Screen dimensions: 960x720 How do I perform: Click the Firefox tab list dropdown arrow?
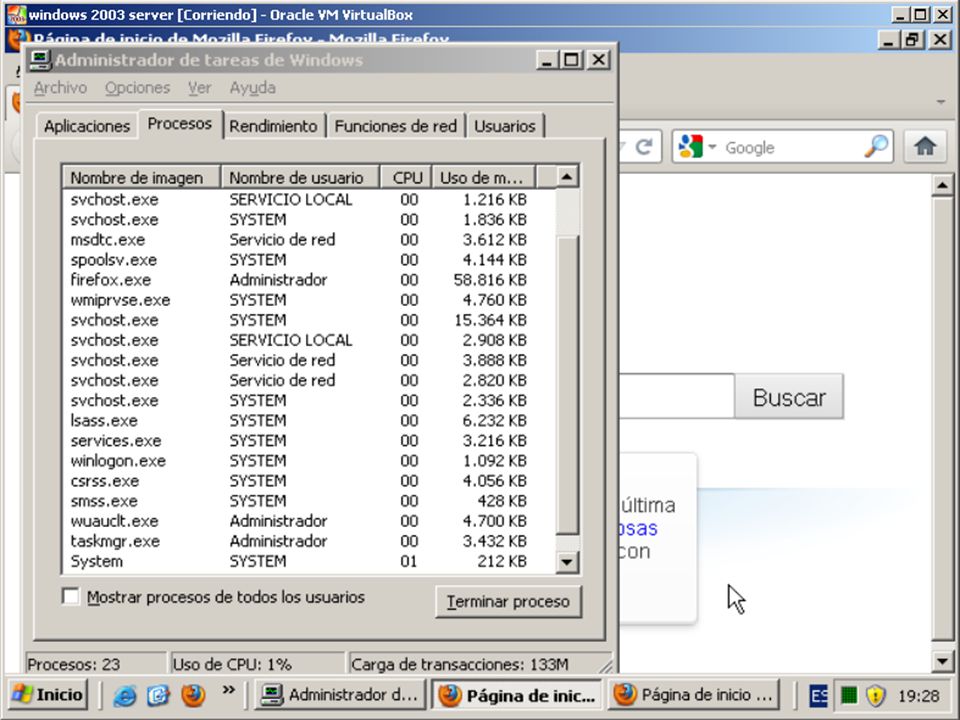(x=941, y=102)
